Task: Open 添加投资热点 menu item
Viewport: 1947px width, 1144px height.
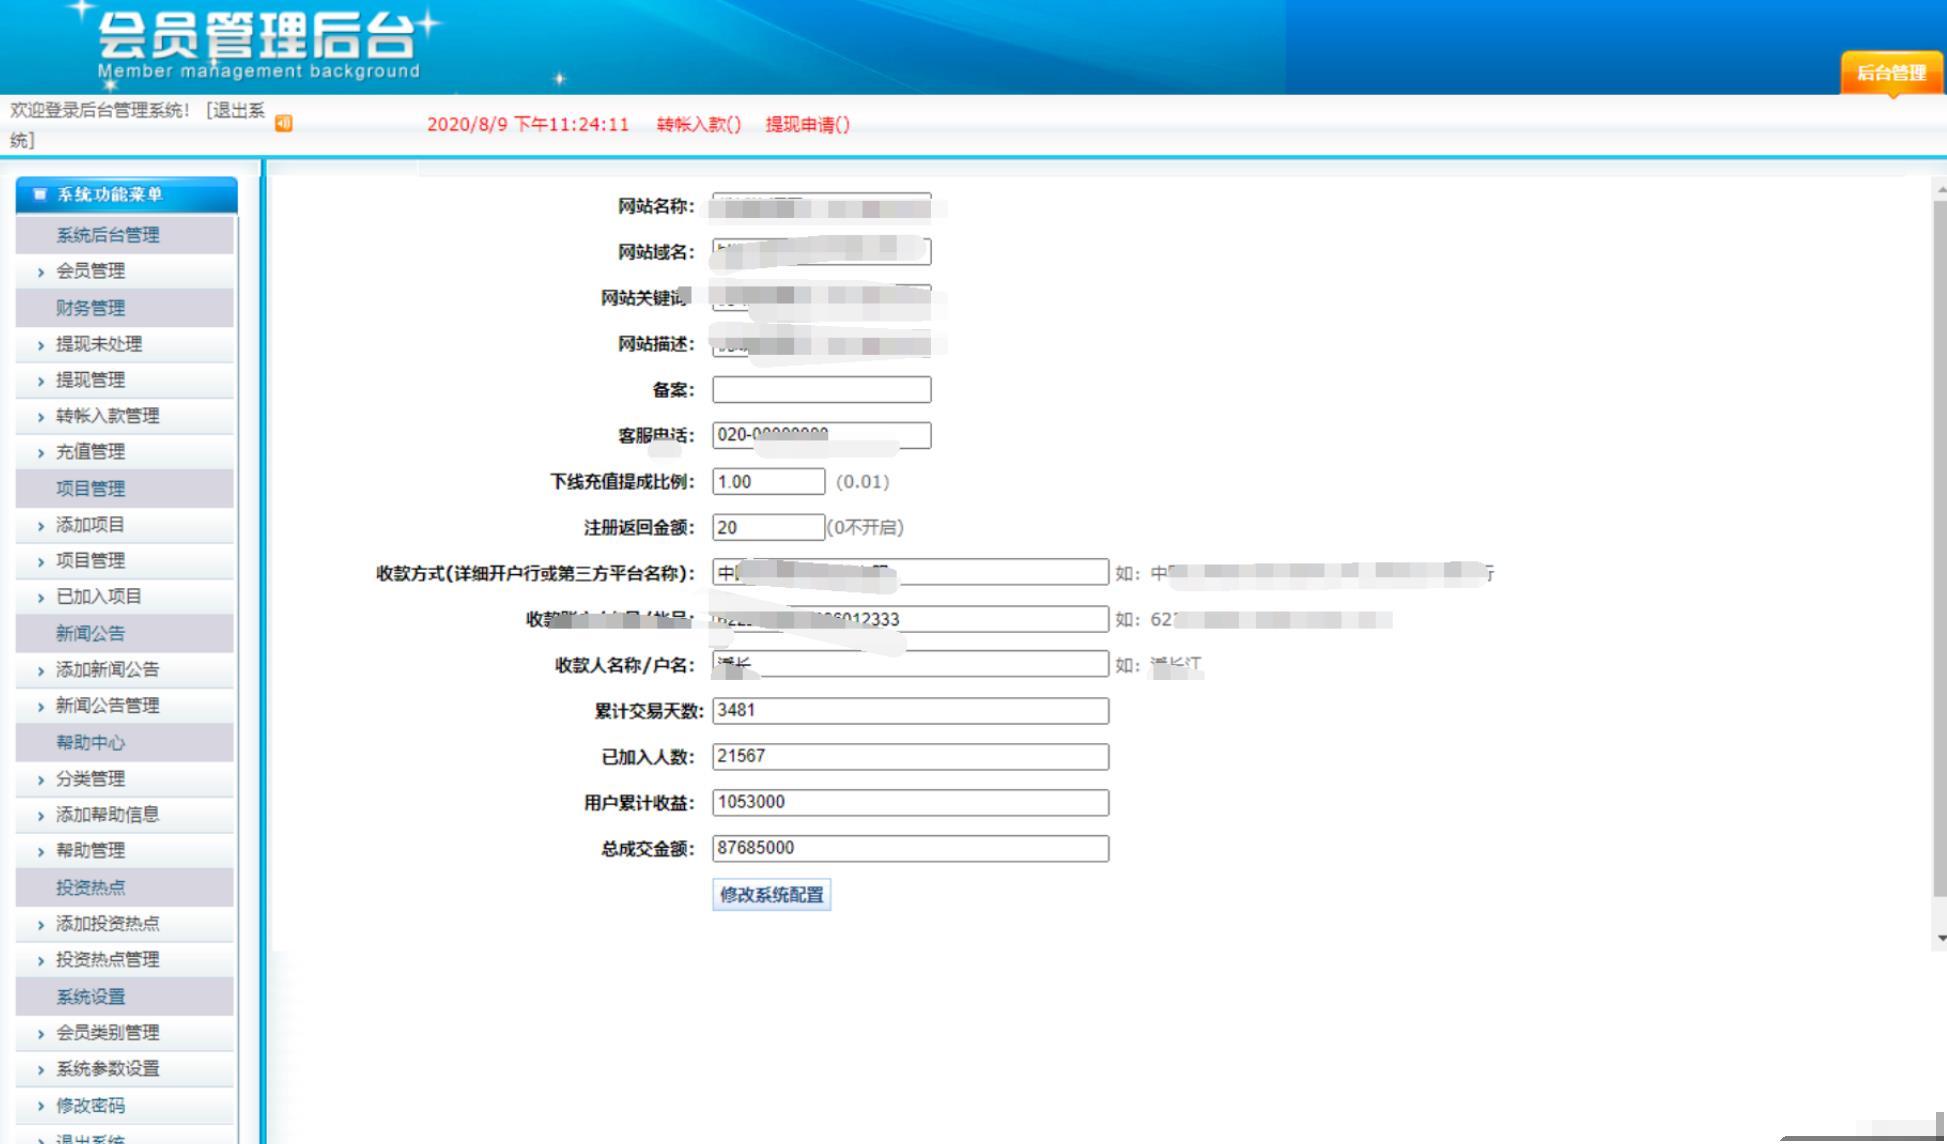Action: pyautogui.click(x=107, y=924)
